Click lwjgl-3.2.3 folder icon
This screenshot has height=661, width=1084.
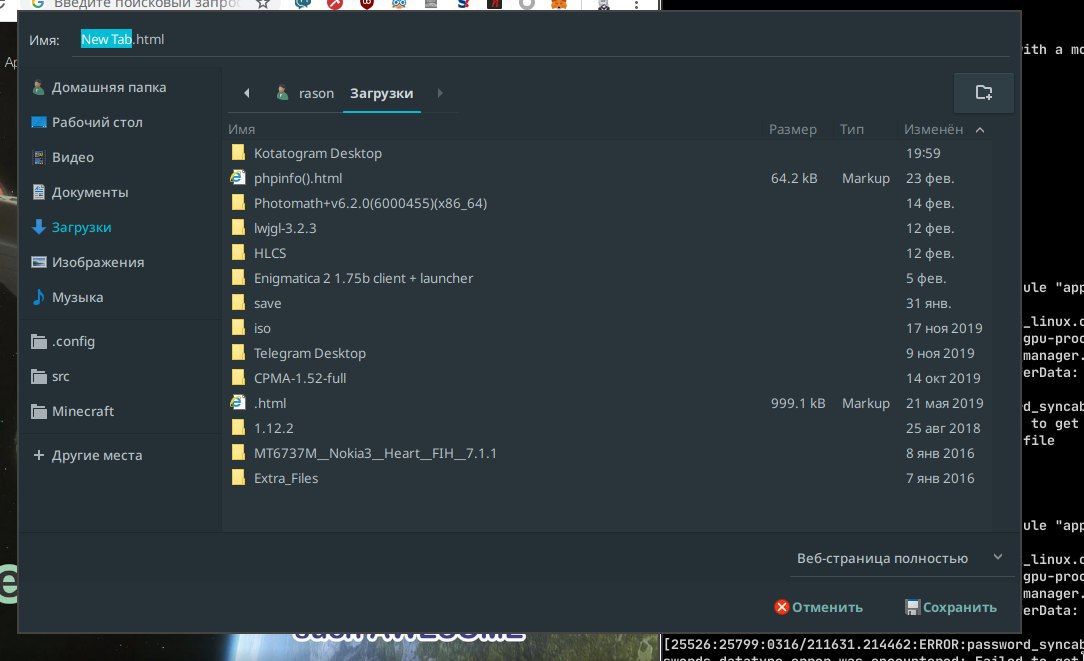pos(239,227)
